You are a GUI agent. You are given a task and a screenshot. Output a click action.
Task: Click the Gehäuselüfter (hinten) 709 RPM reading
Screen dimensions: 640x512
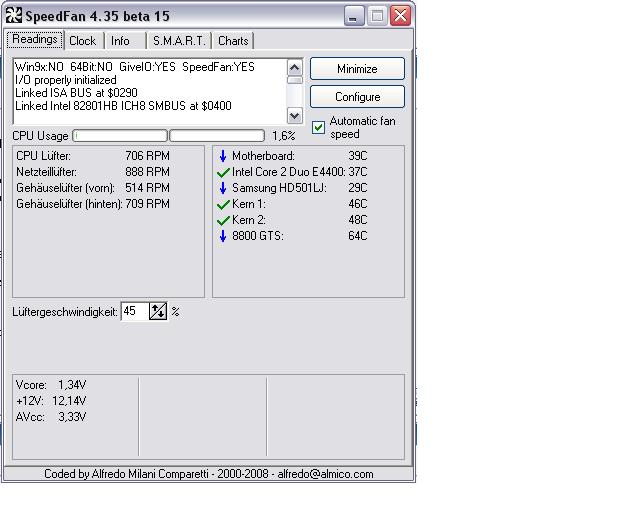point(93,204)
